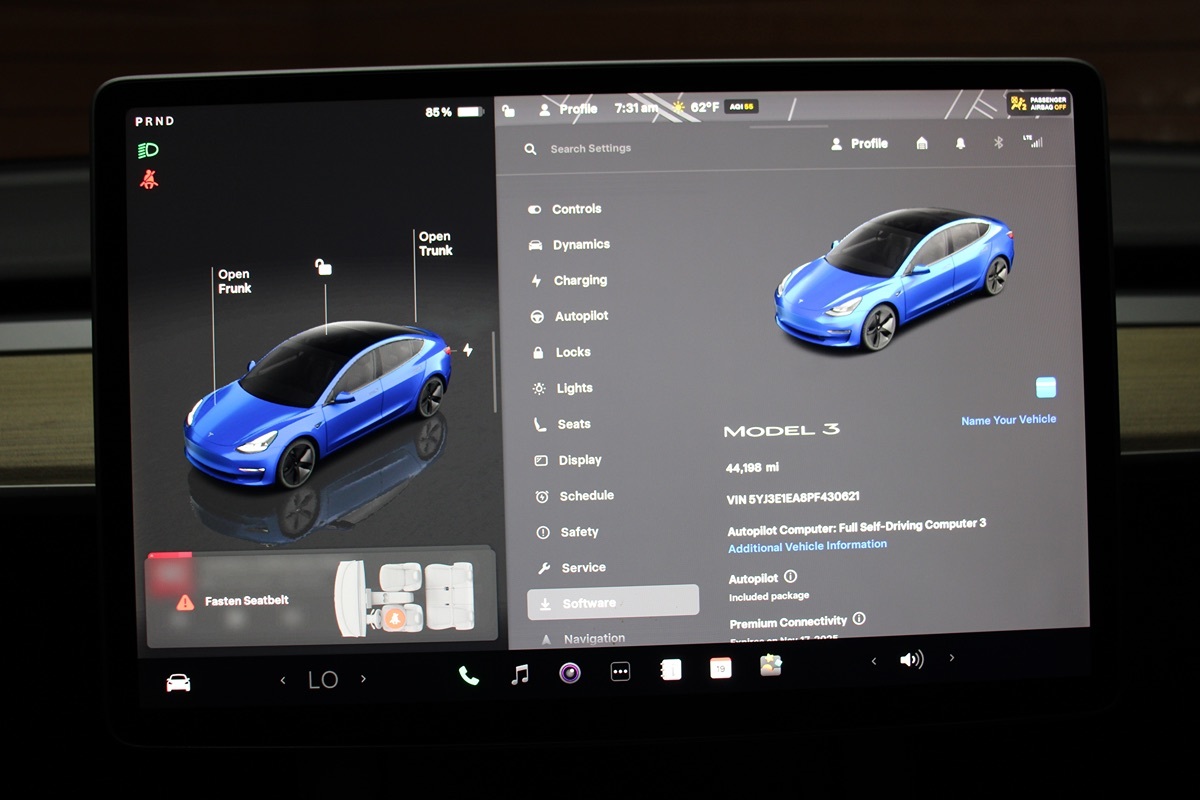Decrease temperature with left arrow by LO
Screen dimensions: 1200x800
click(x=283, y=680)
